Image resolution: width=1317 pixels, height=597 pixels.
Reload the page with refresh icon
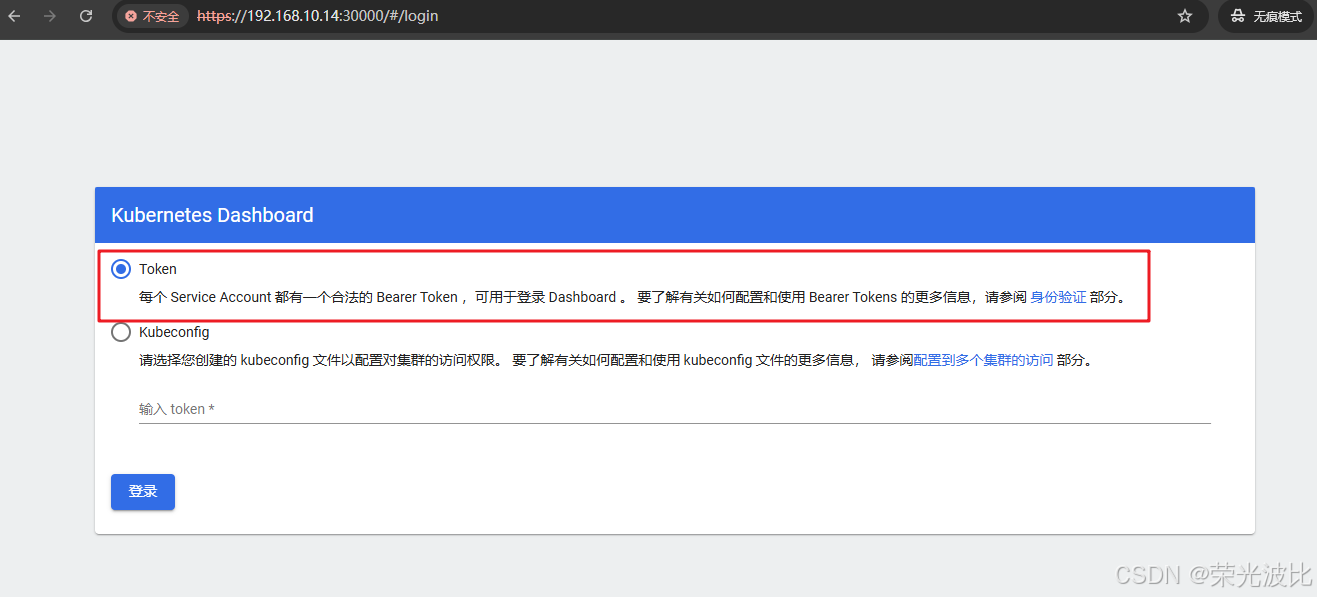click(x=86, y=16)
